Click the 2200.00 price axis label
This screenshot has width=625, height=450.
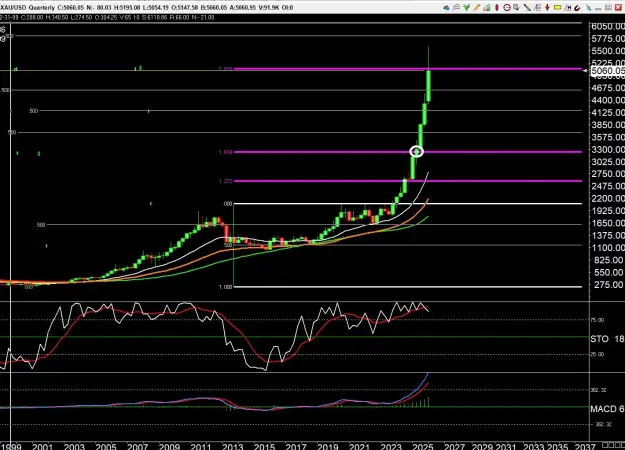(608, 198)
